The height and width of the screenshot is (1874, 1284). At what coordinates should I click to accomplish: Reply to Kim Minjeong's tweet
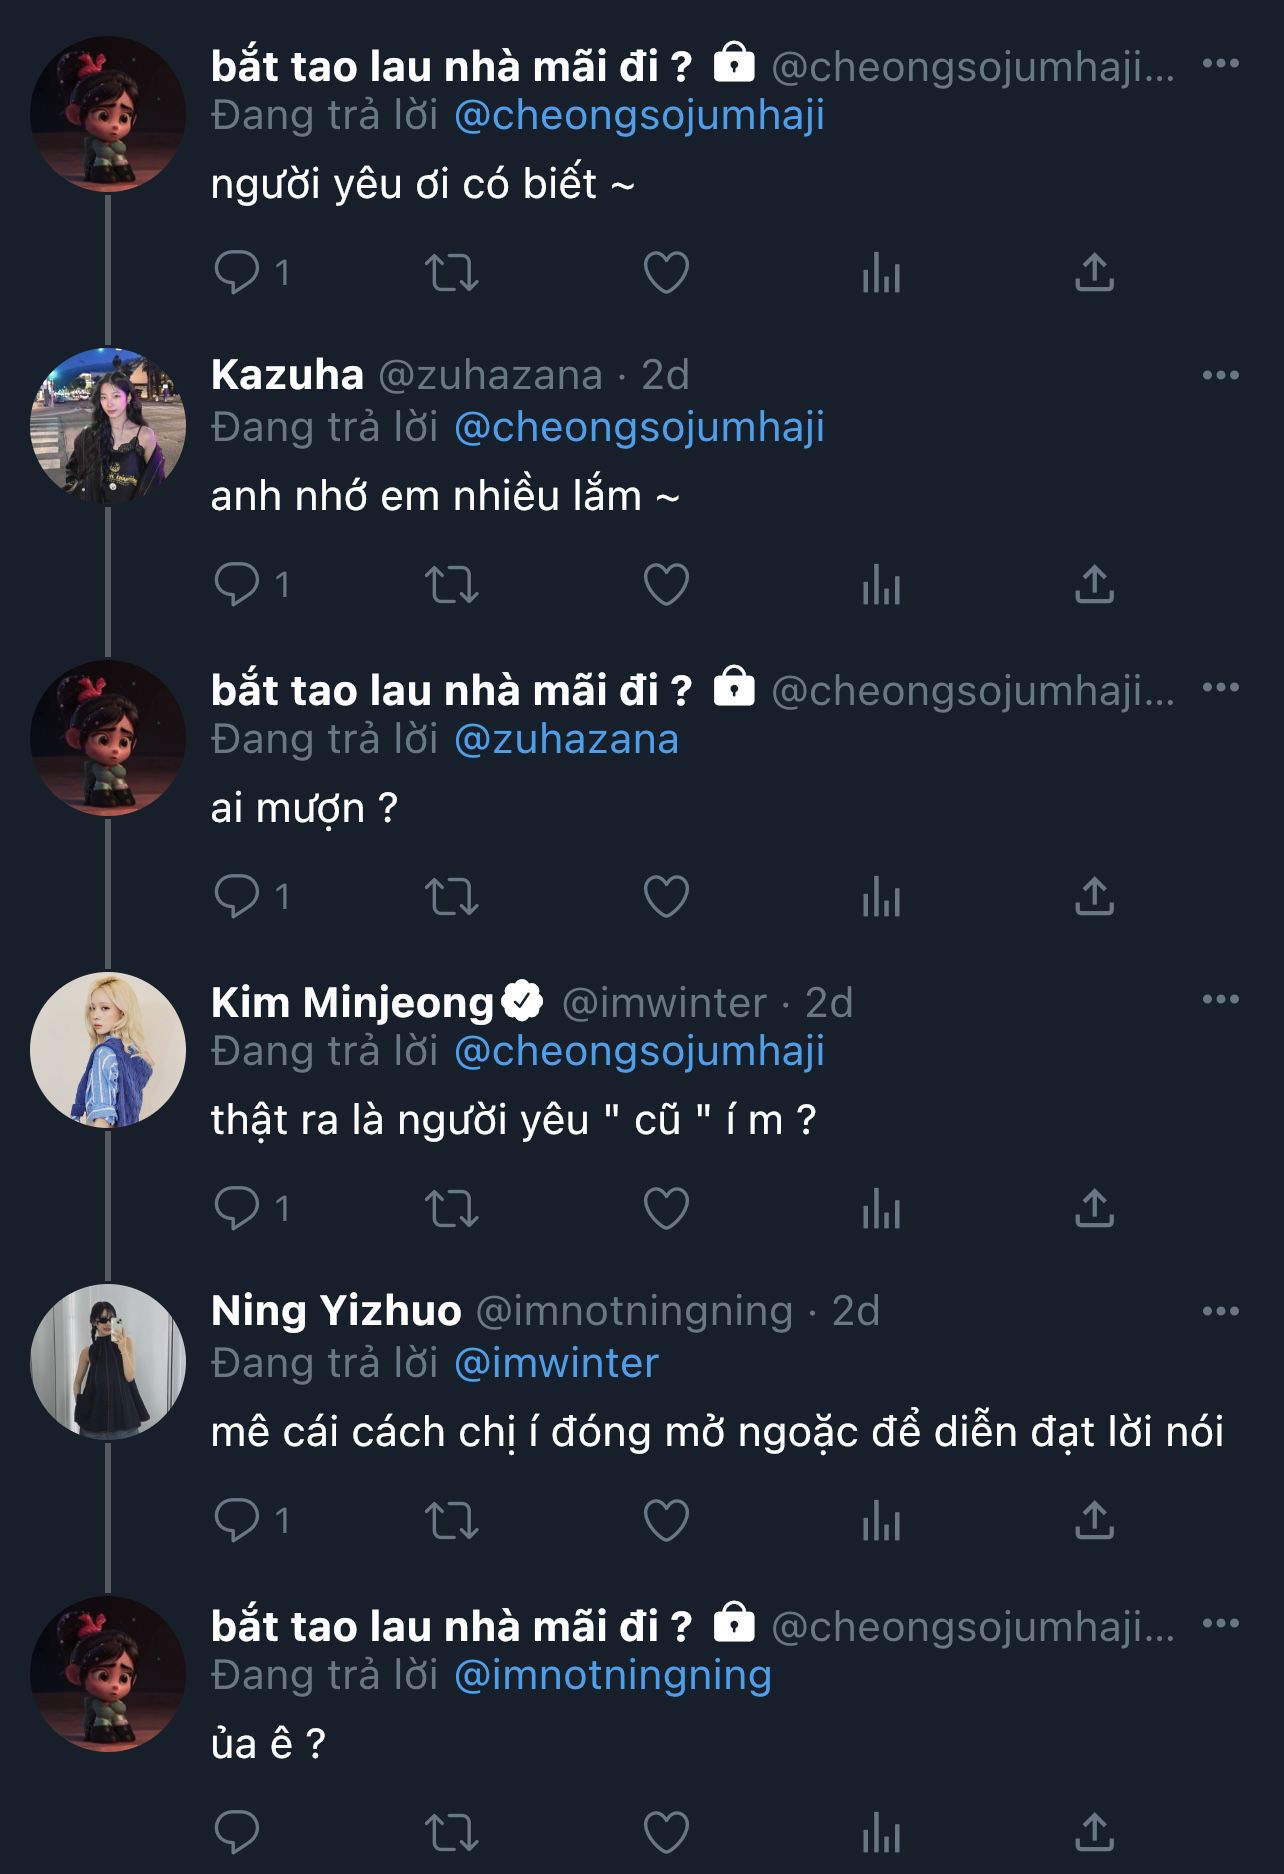pos(237,1209)
